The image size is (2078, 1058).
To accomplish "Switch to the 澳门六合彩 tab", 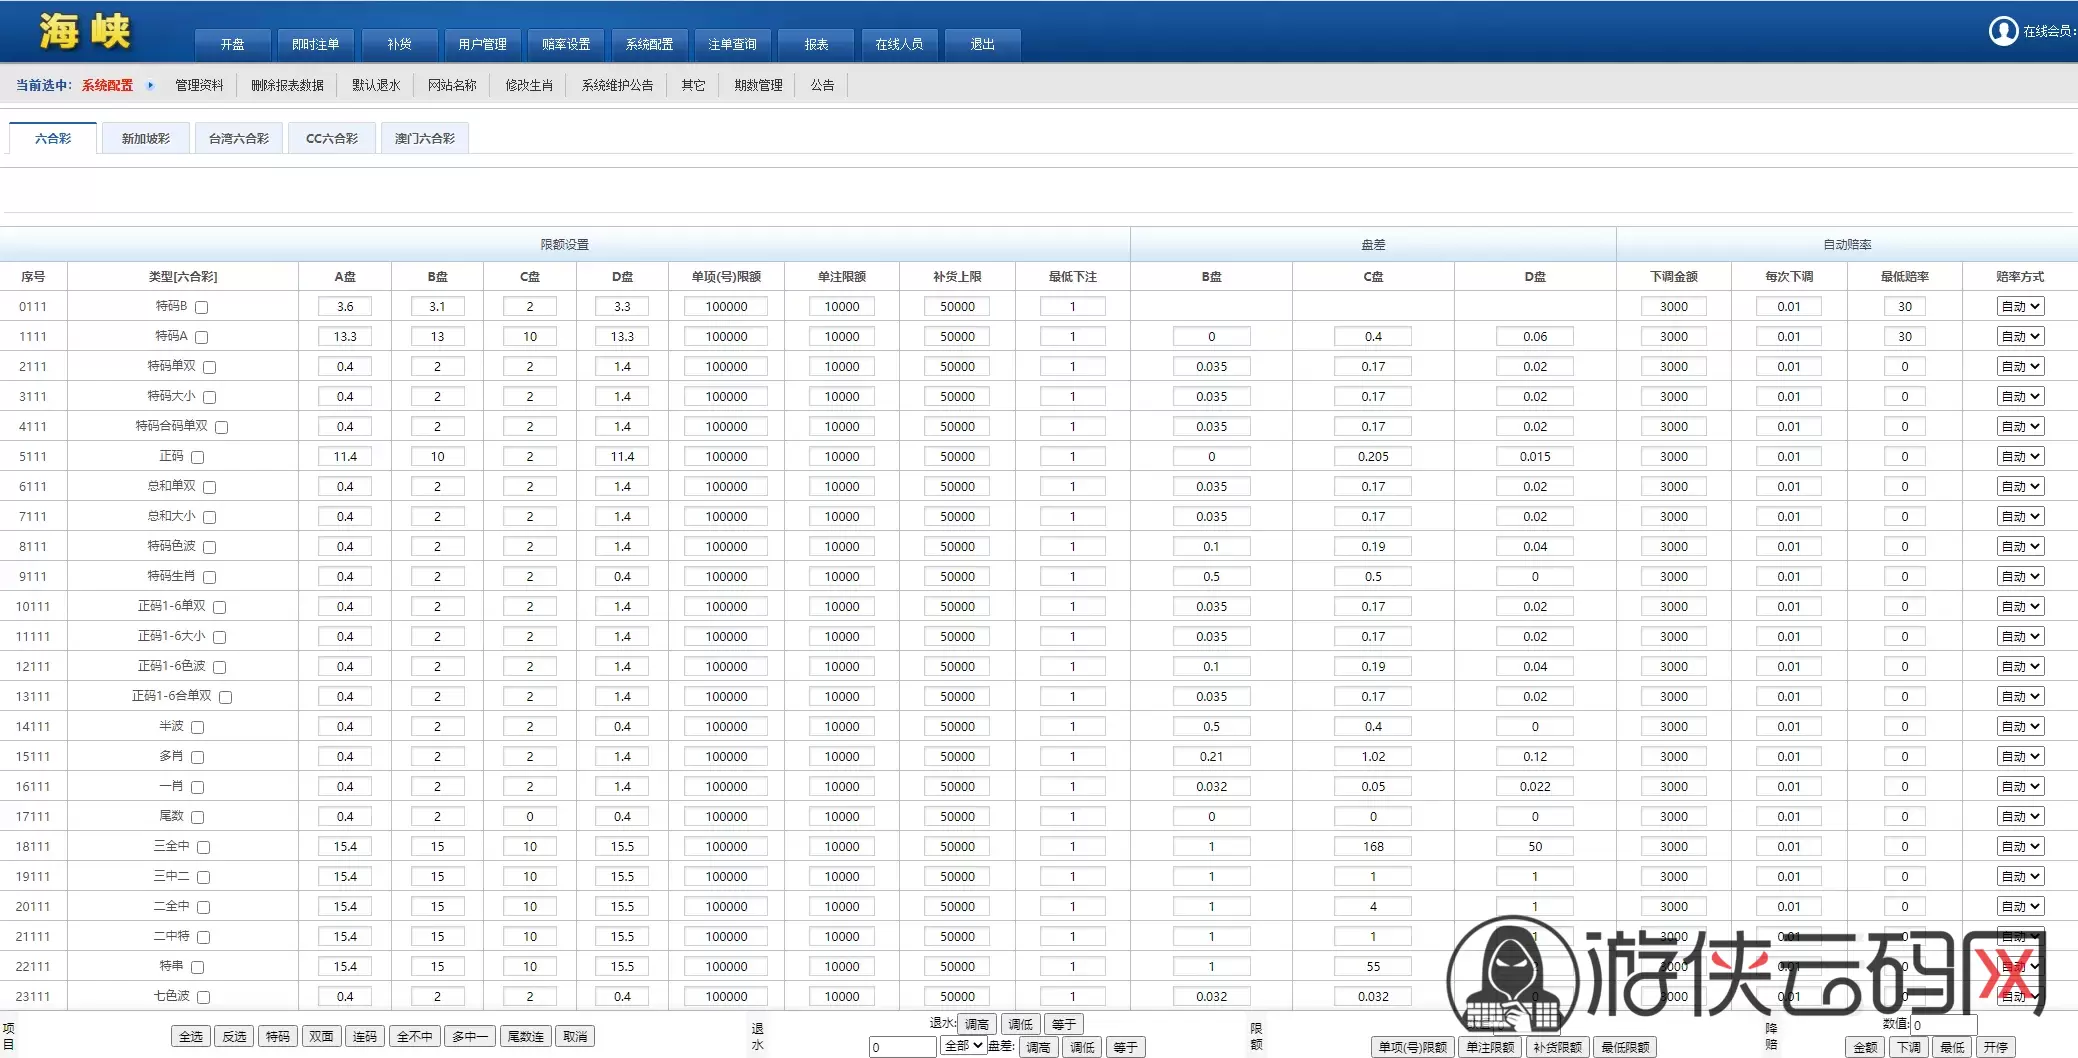I will (425, 138).
